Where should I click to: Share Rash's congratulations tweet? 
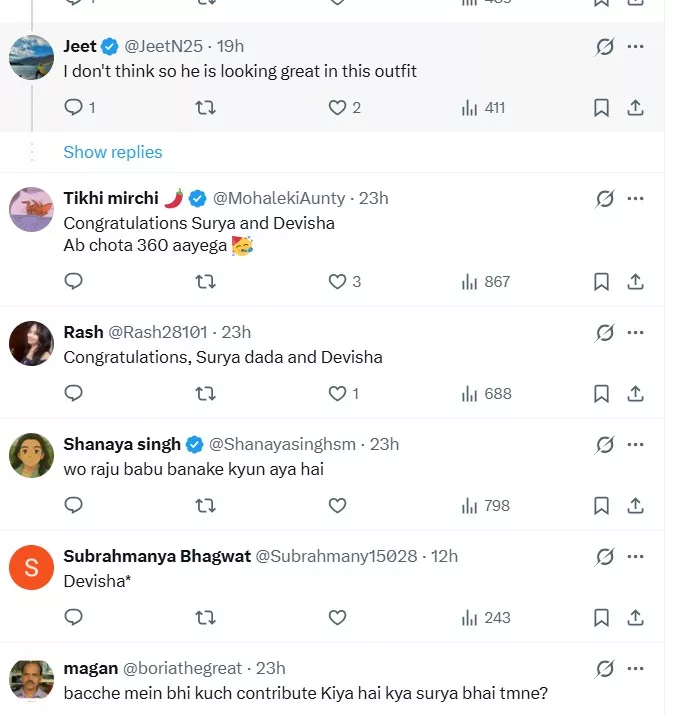(x=635, y=394)
